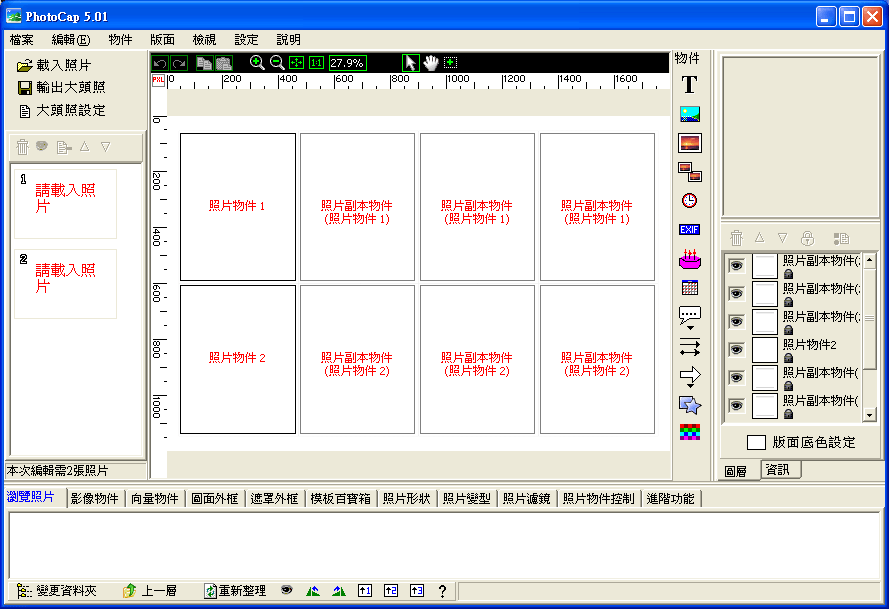
Task: Enable 版面底色設定 checkbox
Action: [x=757, y=440]
